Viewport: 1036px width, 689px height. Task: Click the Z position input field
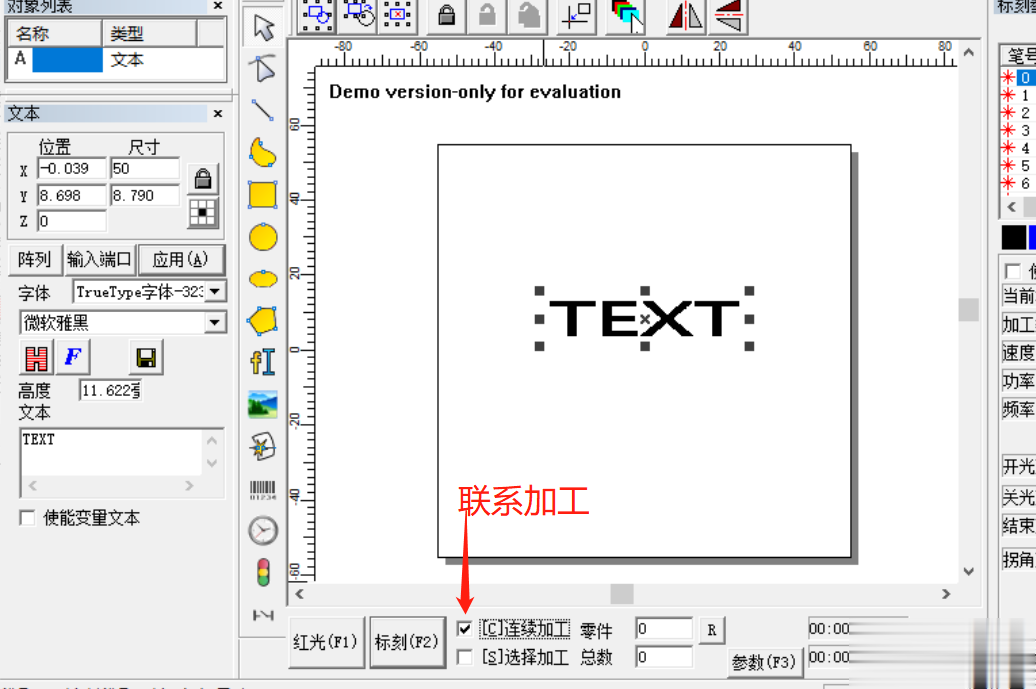(72, 221)
